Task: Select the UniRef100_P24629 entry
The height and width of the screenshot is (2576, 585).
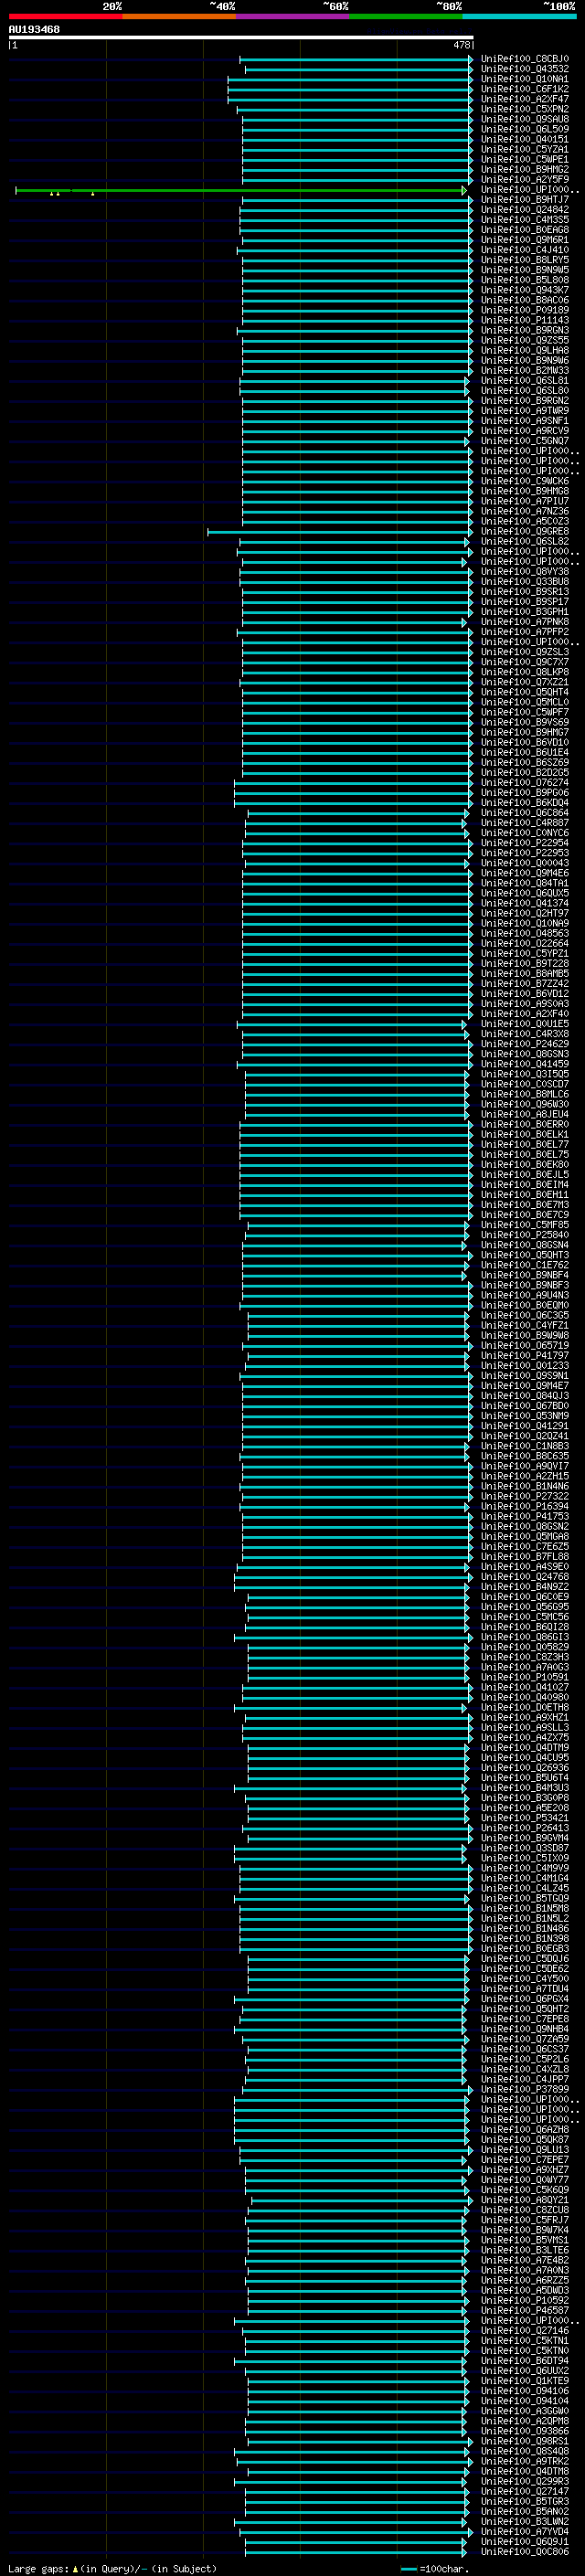Action: tap(524, 1044)
